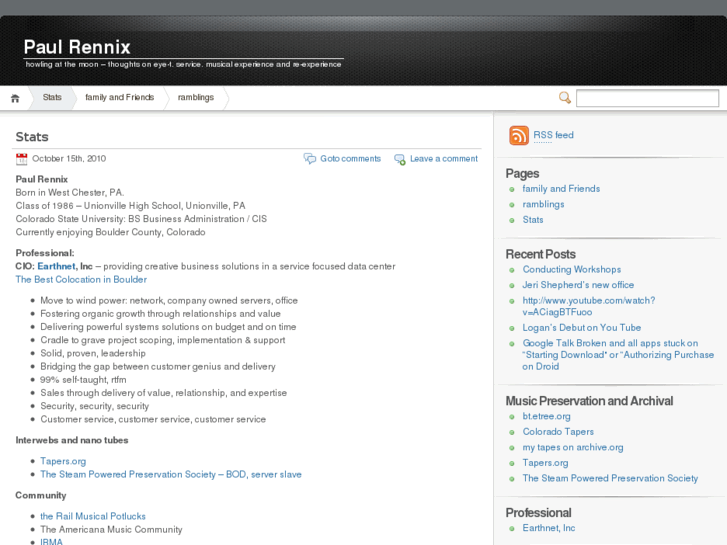This screenshot has height=545, width=727.
Task: Open family and Friends under Pages sidebar
Action: click(561, 189)
